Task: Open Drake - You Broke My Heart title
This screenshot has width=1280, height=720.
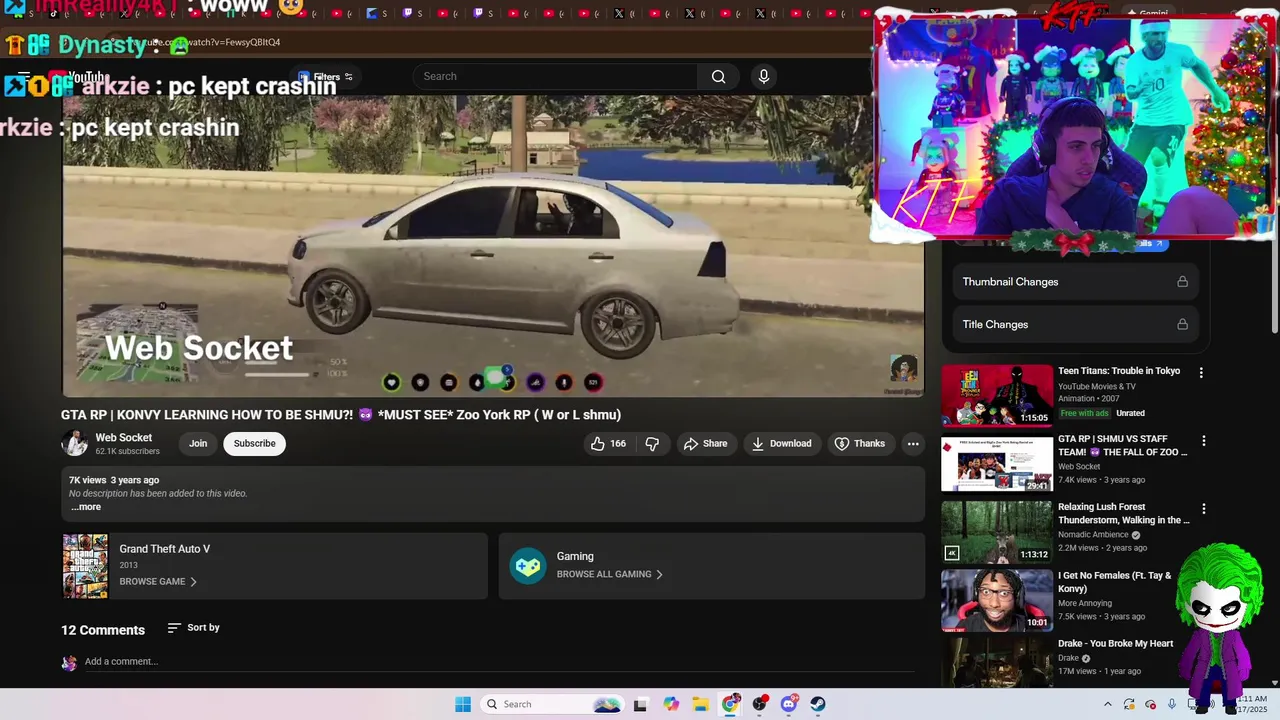Action: 1115,643
